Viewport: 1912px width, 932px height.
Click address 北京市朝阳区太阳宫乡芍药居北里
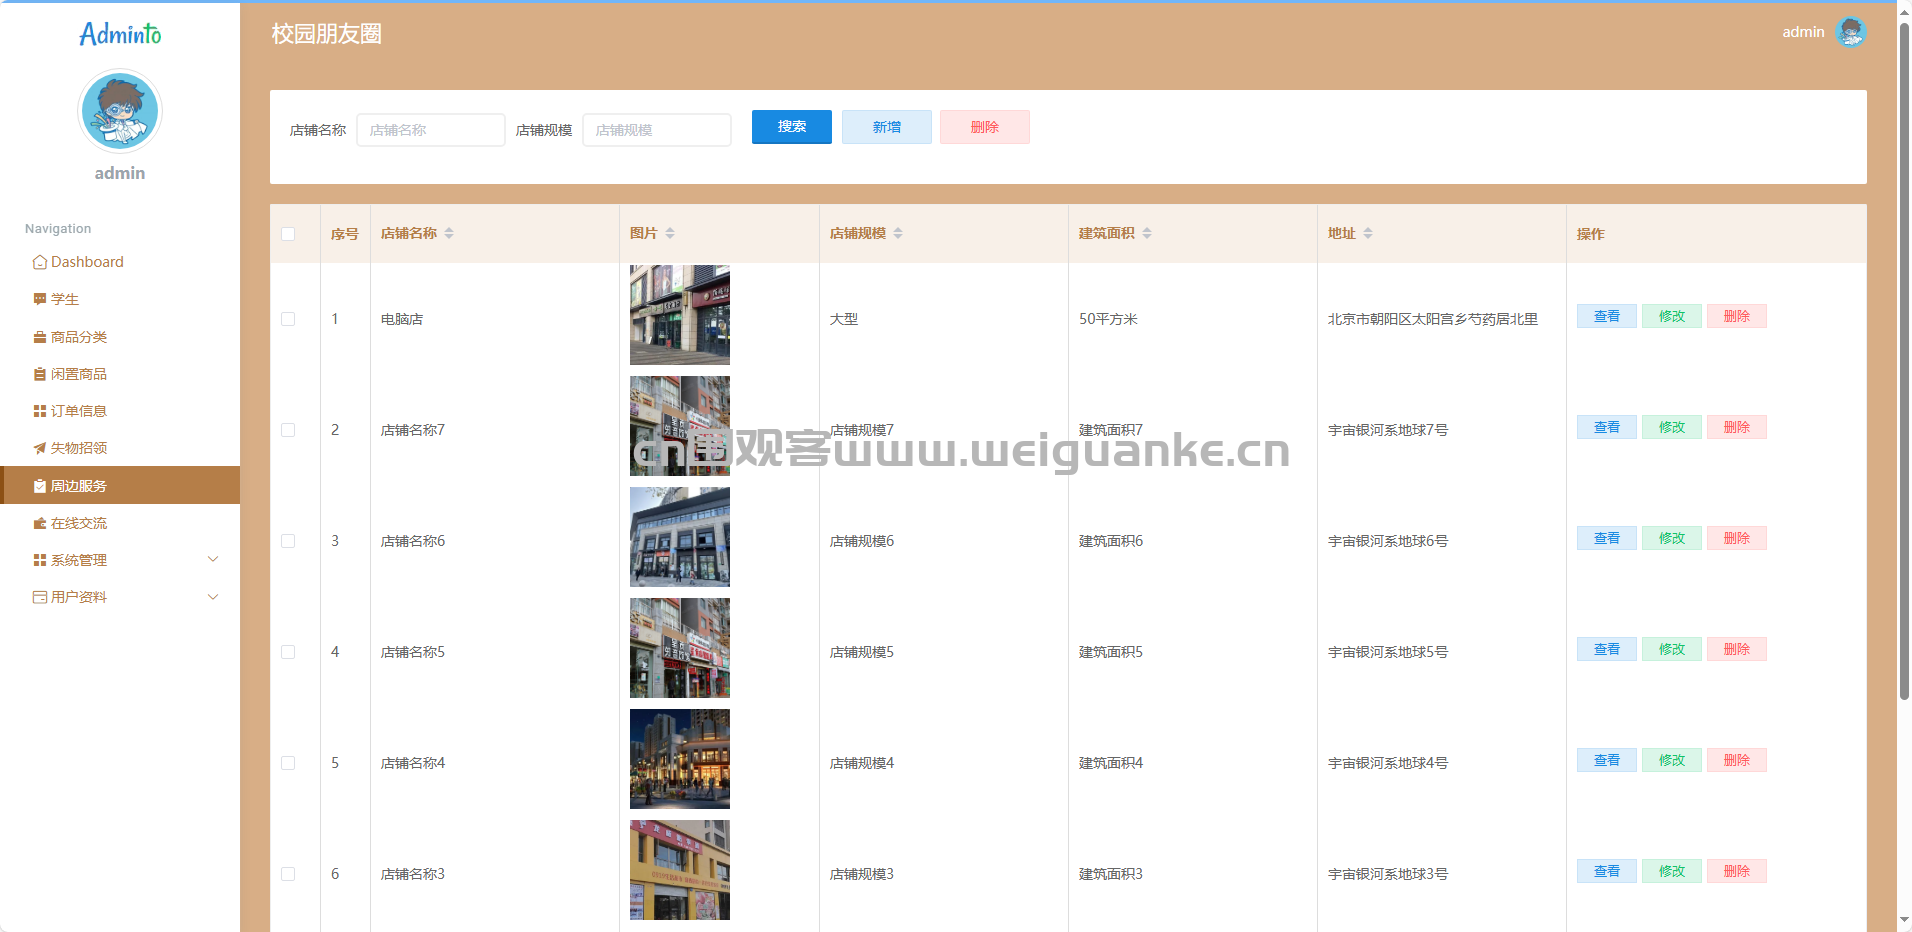coord(1433,319)
